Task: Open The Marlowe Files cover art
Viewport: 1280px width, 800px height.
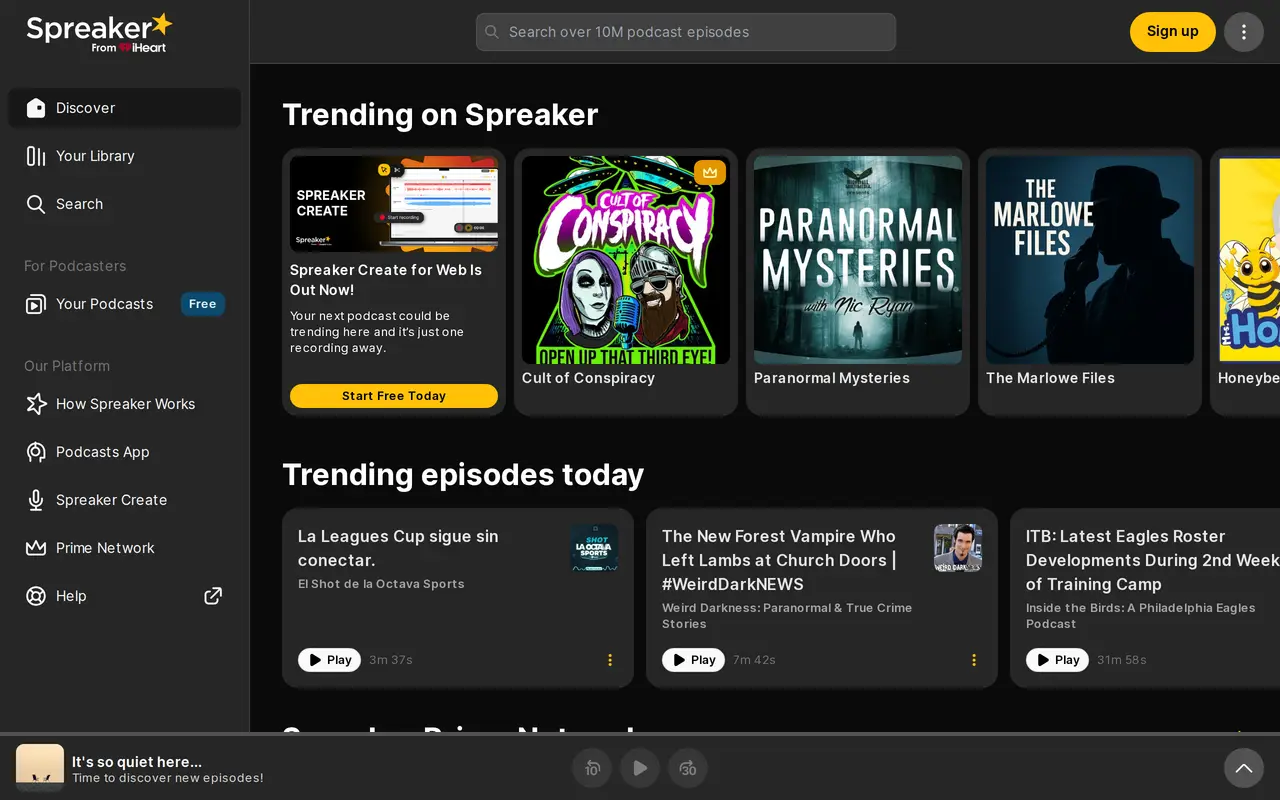Action: click(x=1090, y=260)
